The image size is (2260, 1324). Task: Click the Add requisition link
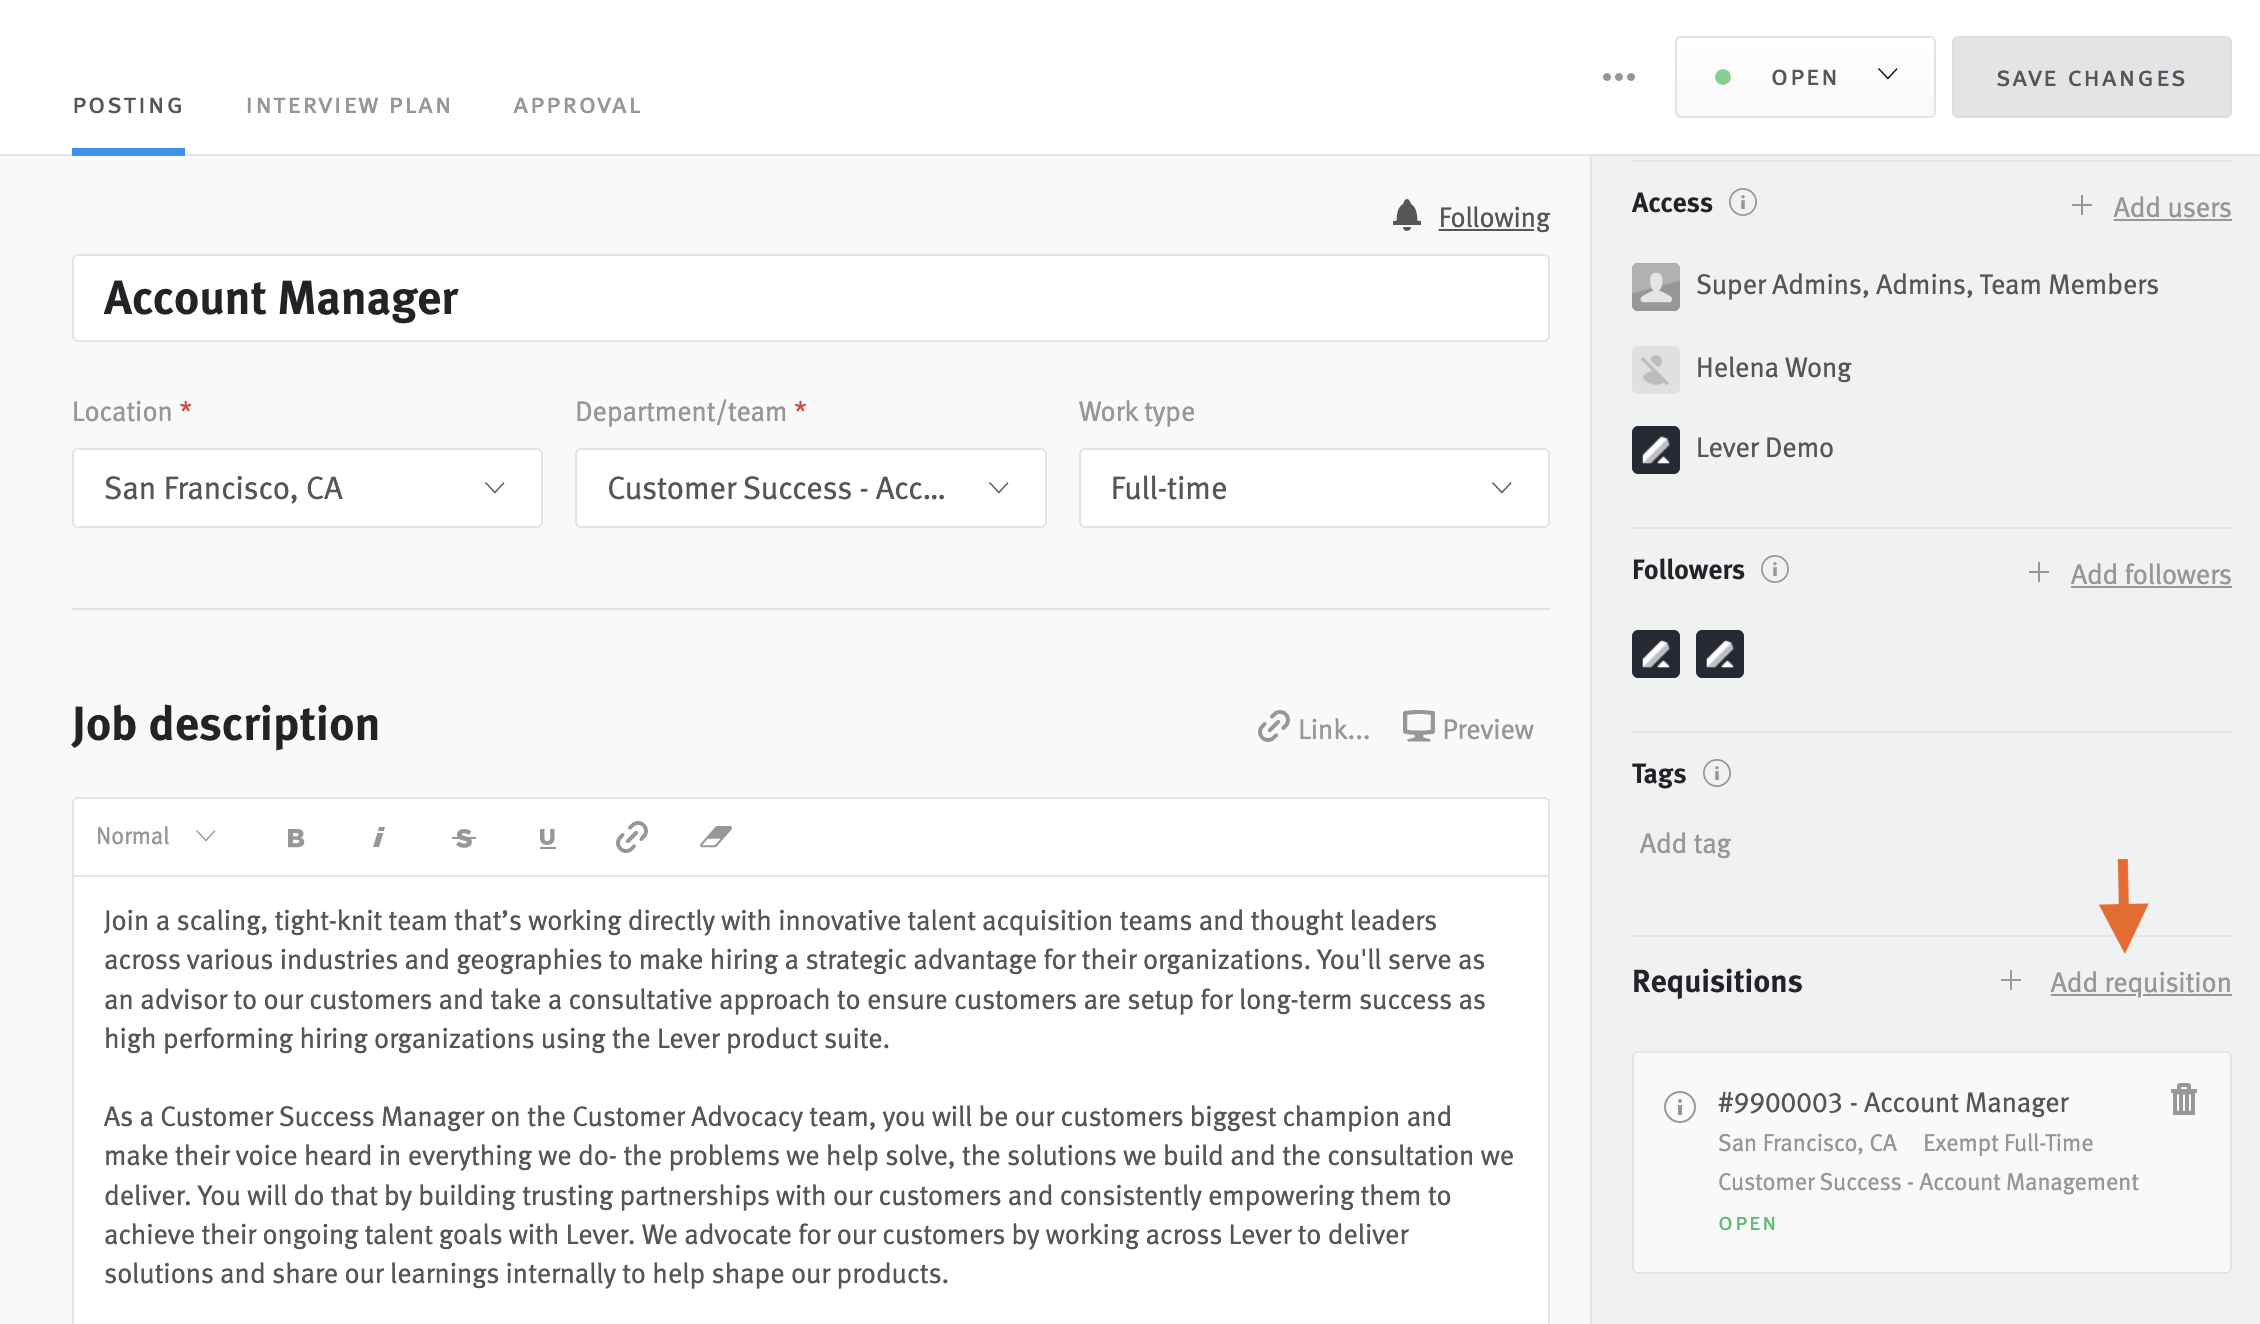[x=2140, y=982]
